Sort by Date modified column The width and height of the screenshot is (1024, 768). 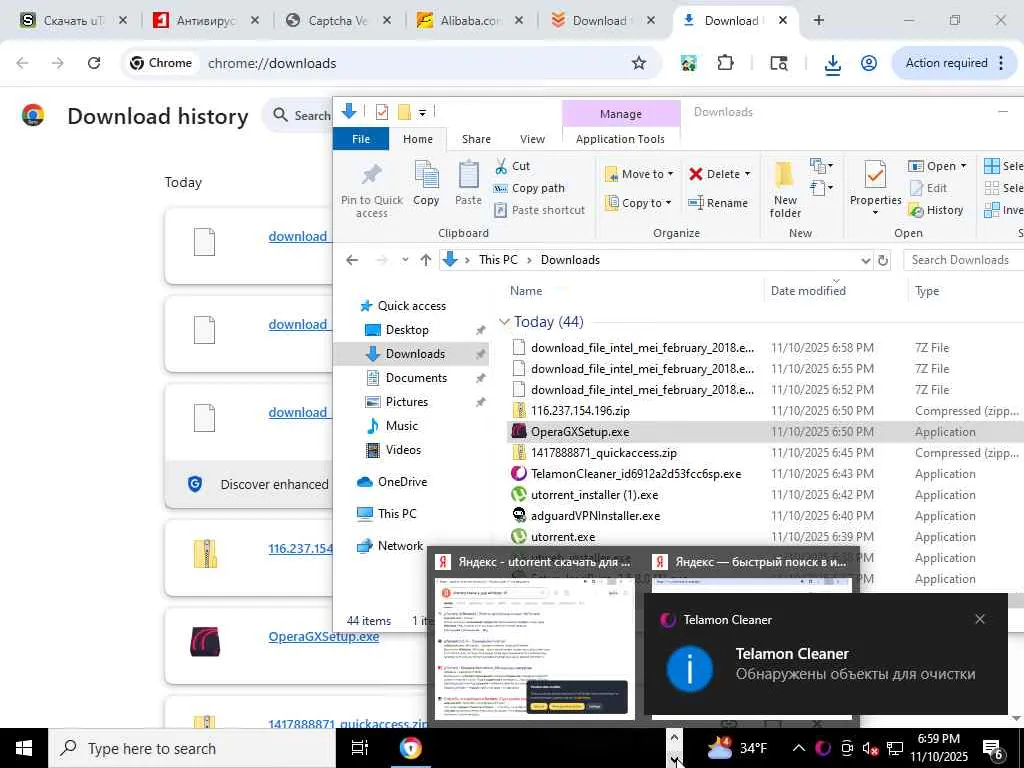pos(808,291)
